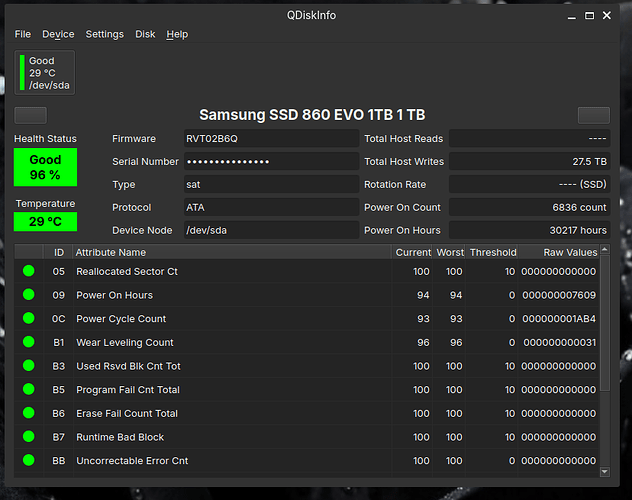632x500 pixels.
Task: Click green status dot for Program Fail Cnt Total
Action: [29, 389]
